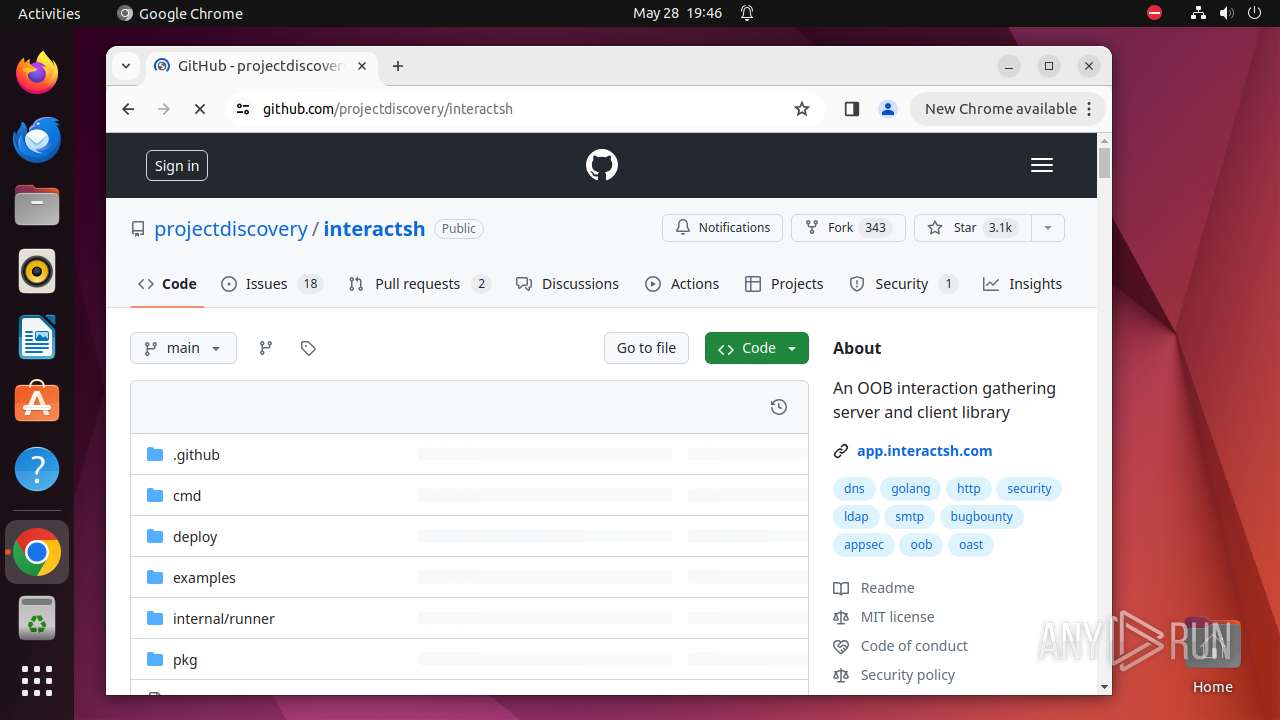Open projectdiscovery owner link
The image size is (1280, 720).
click(x=231, y=228)
